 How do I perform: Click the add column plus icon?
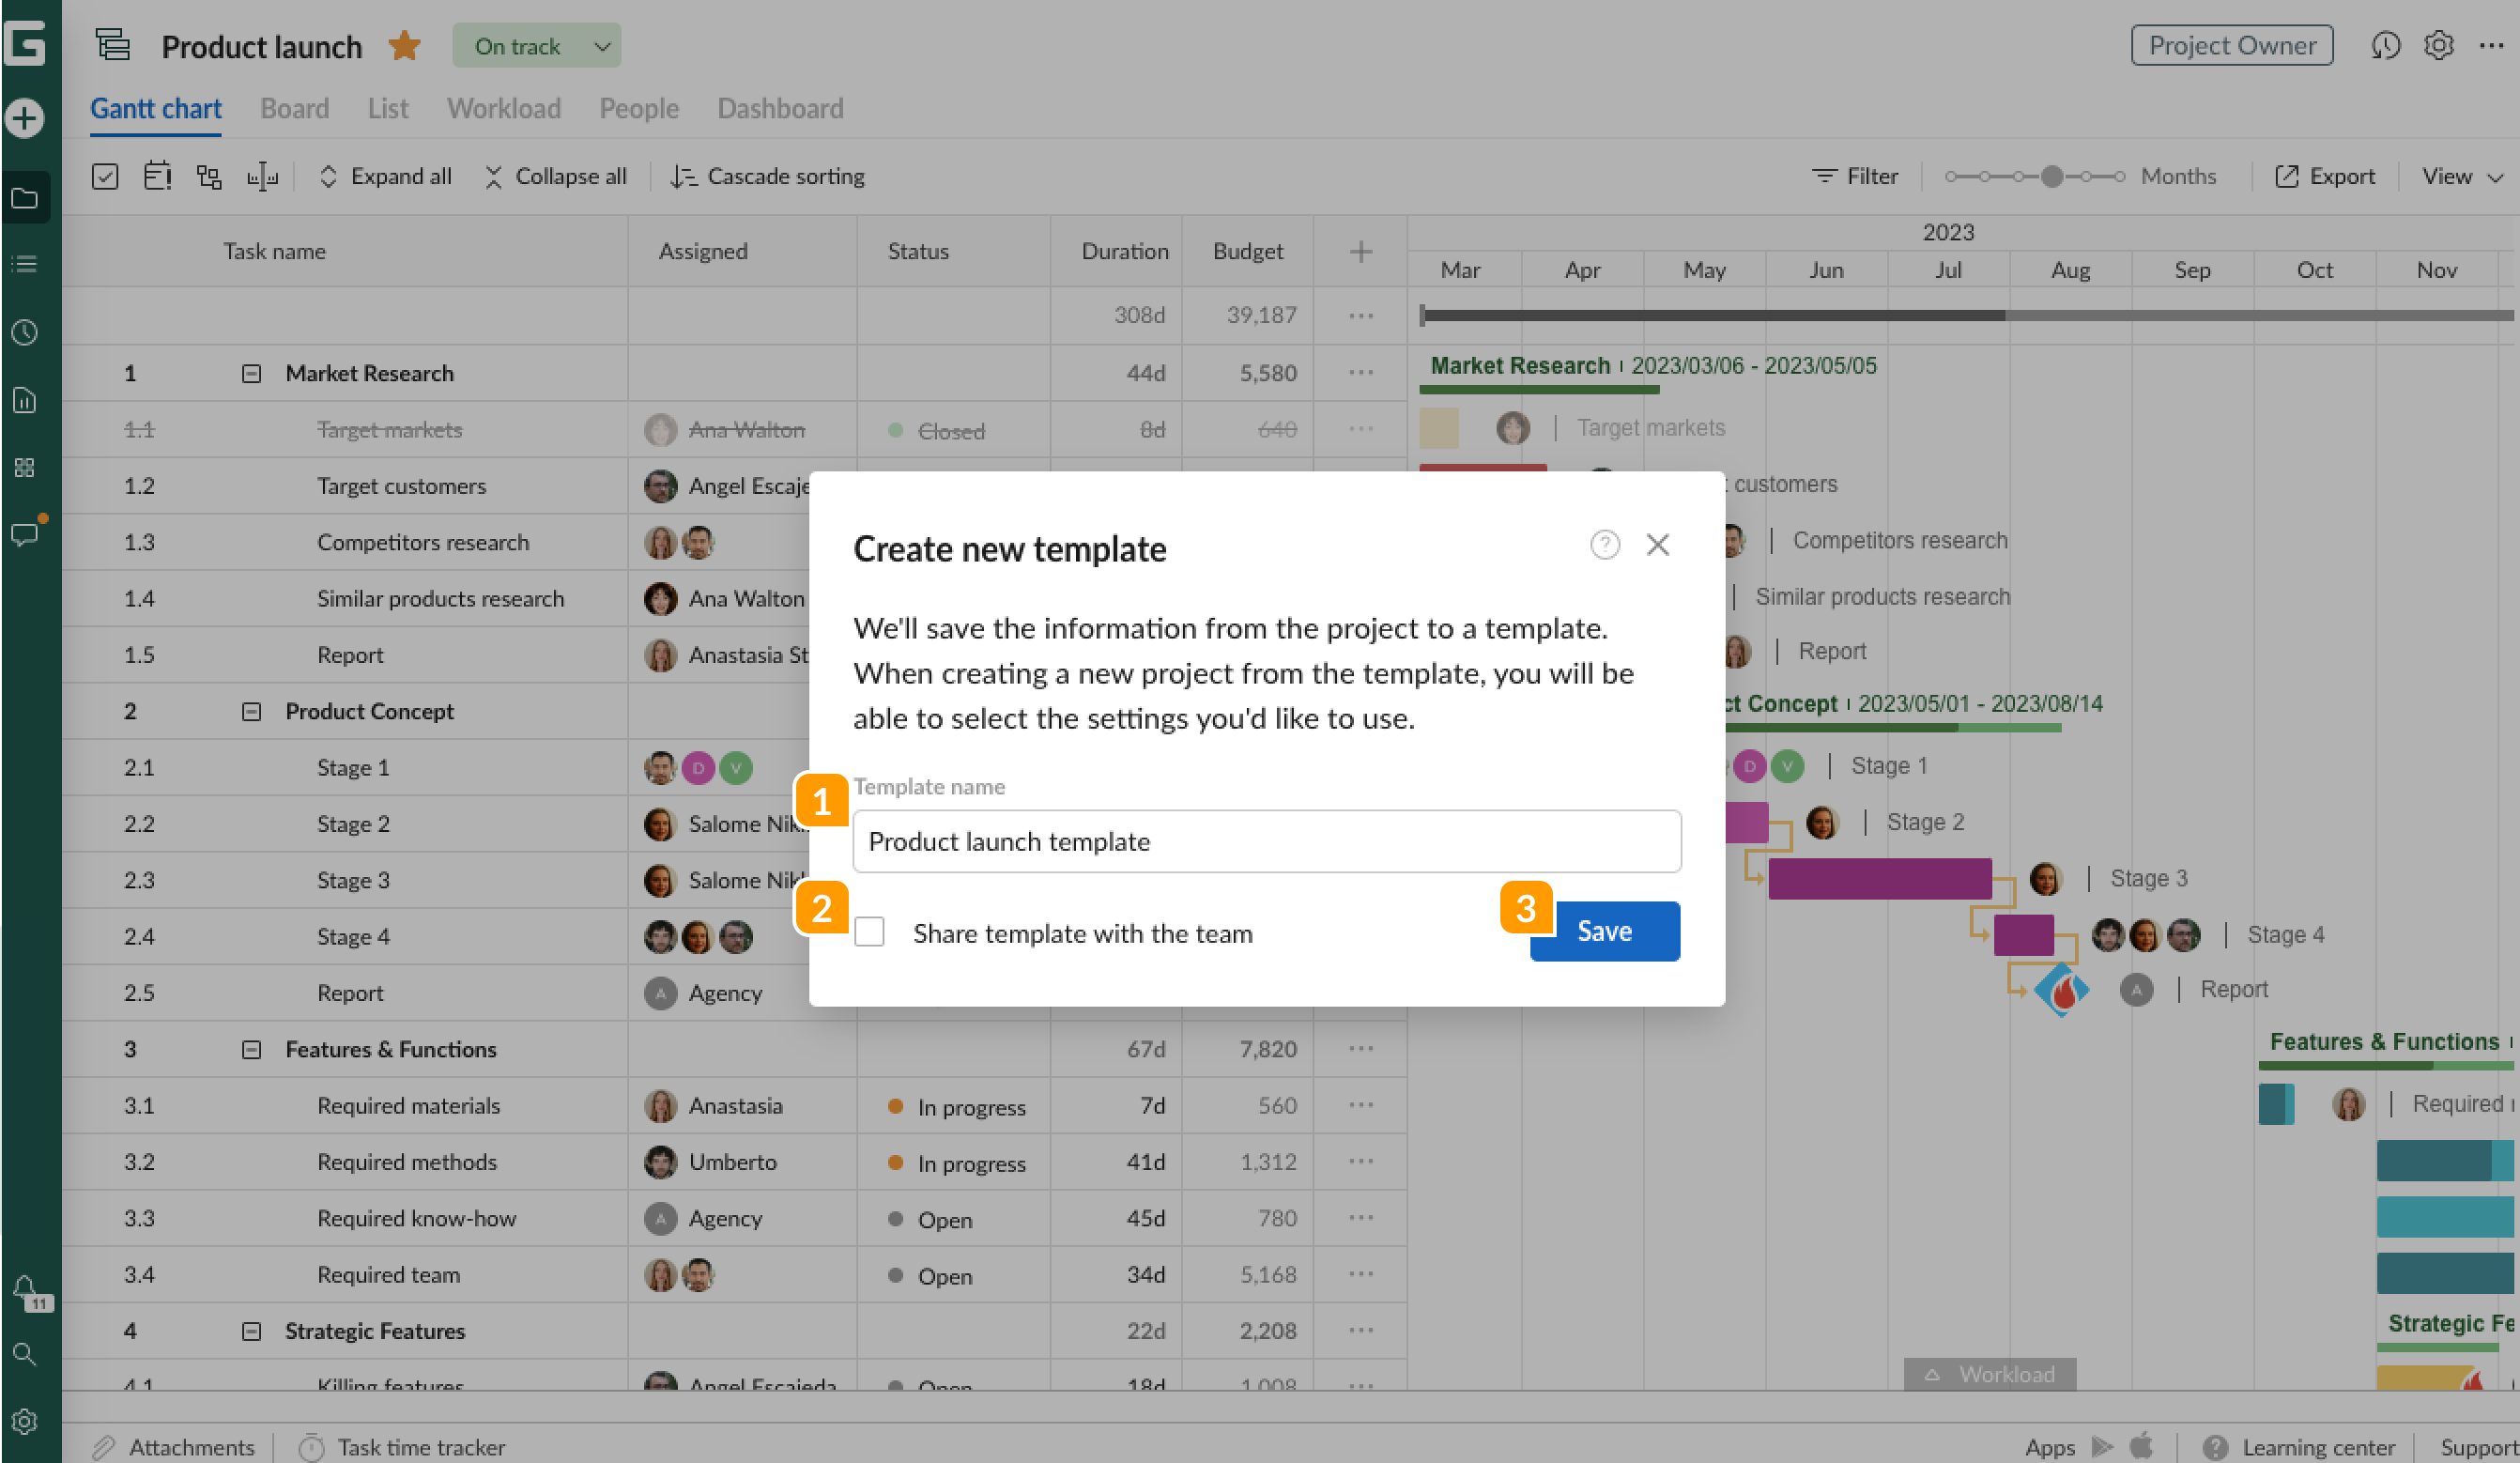[x=1360, y=252]
